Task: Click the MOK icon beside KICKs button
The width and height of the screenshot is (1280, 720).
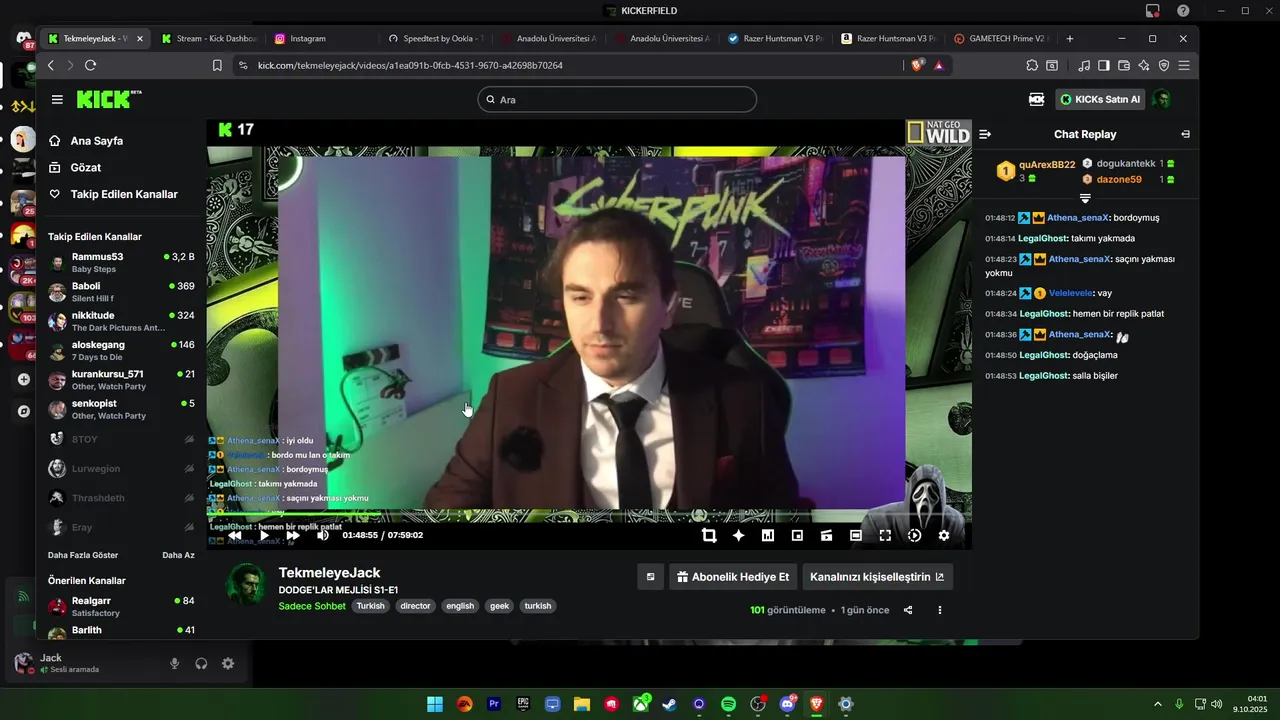Action: (x=1036, y=100)
